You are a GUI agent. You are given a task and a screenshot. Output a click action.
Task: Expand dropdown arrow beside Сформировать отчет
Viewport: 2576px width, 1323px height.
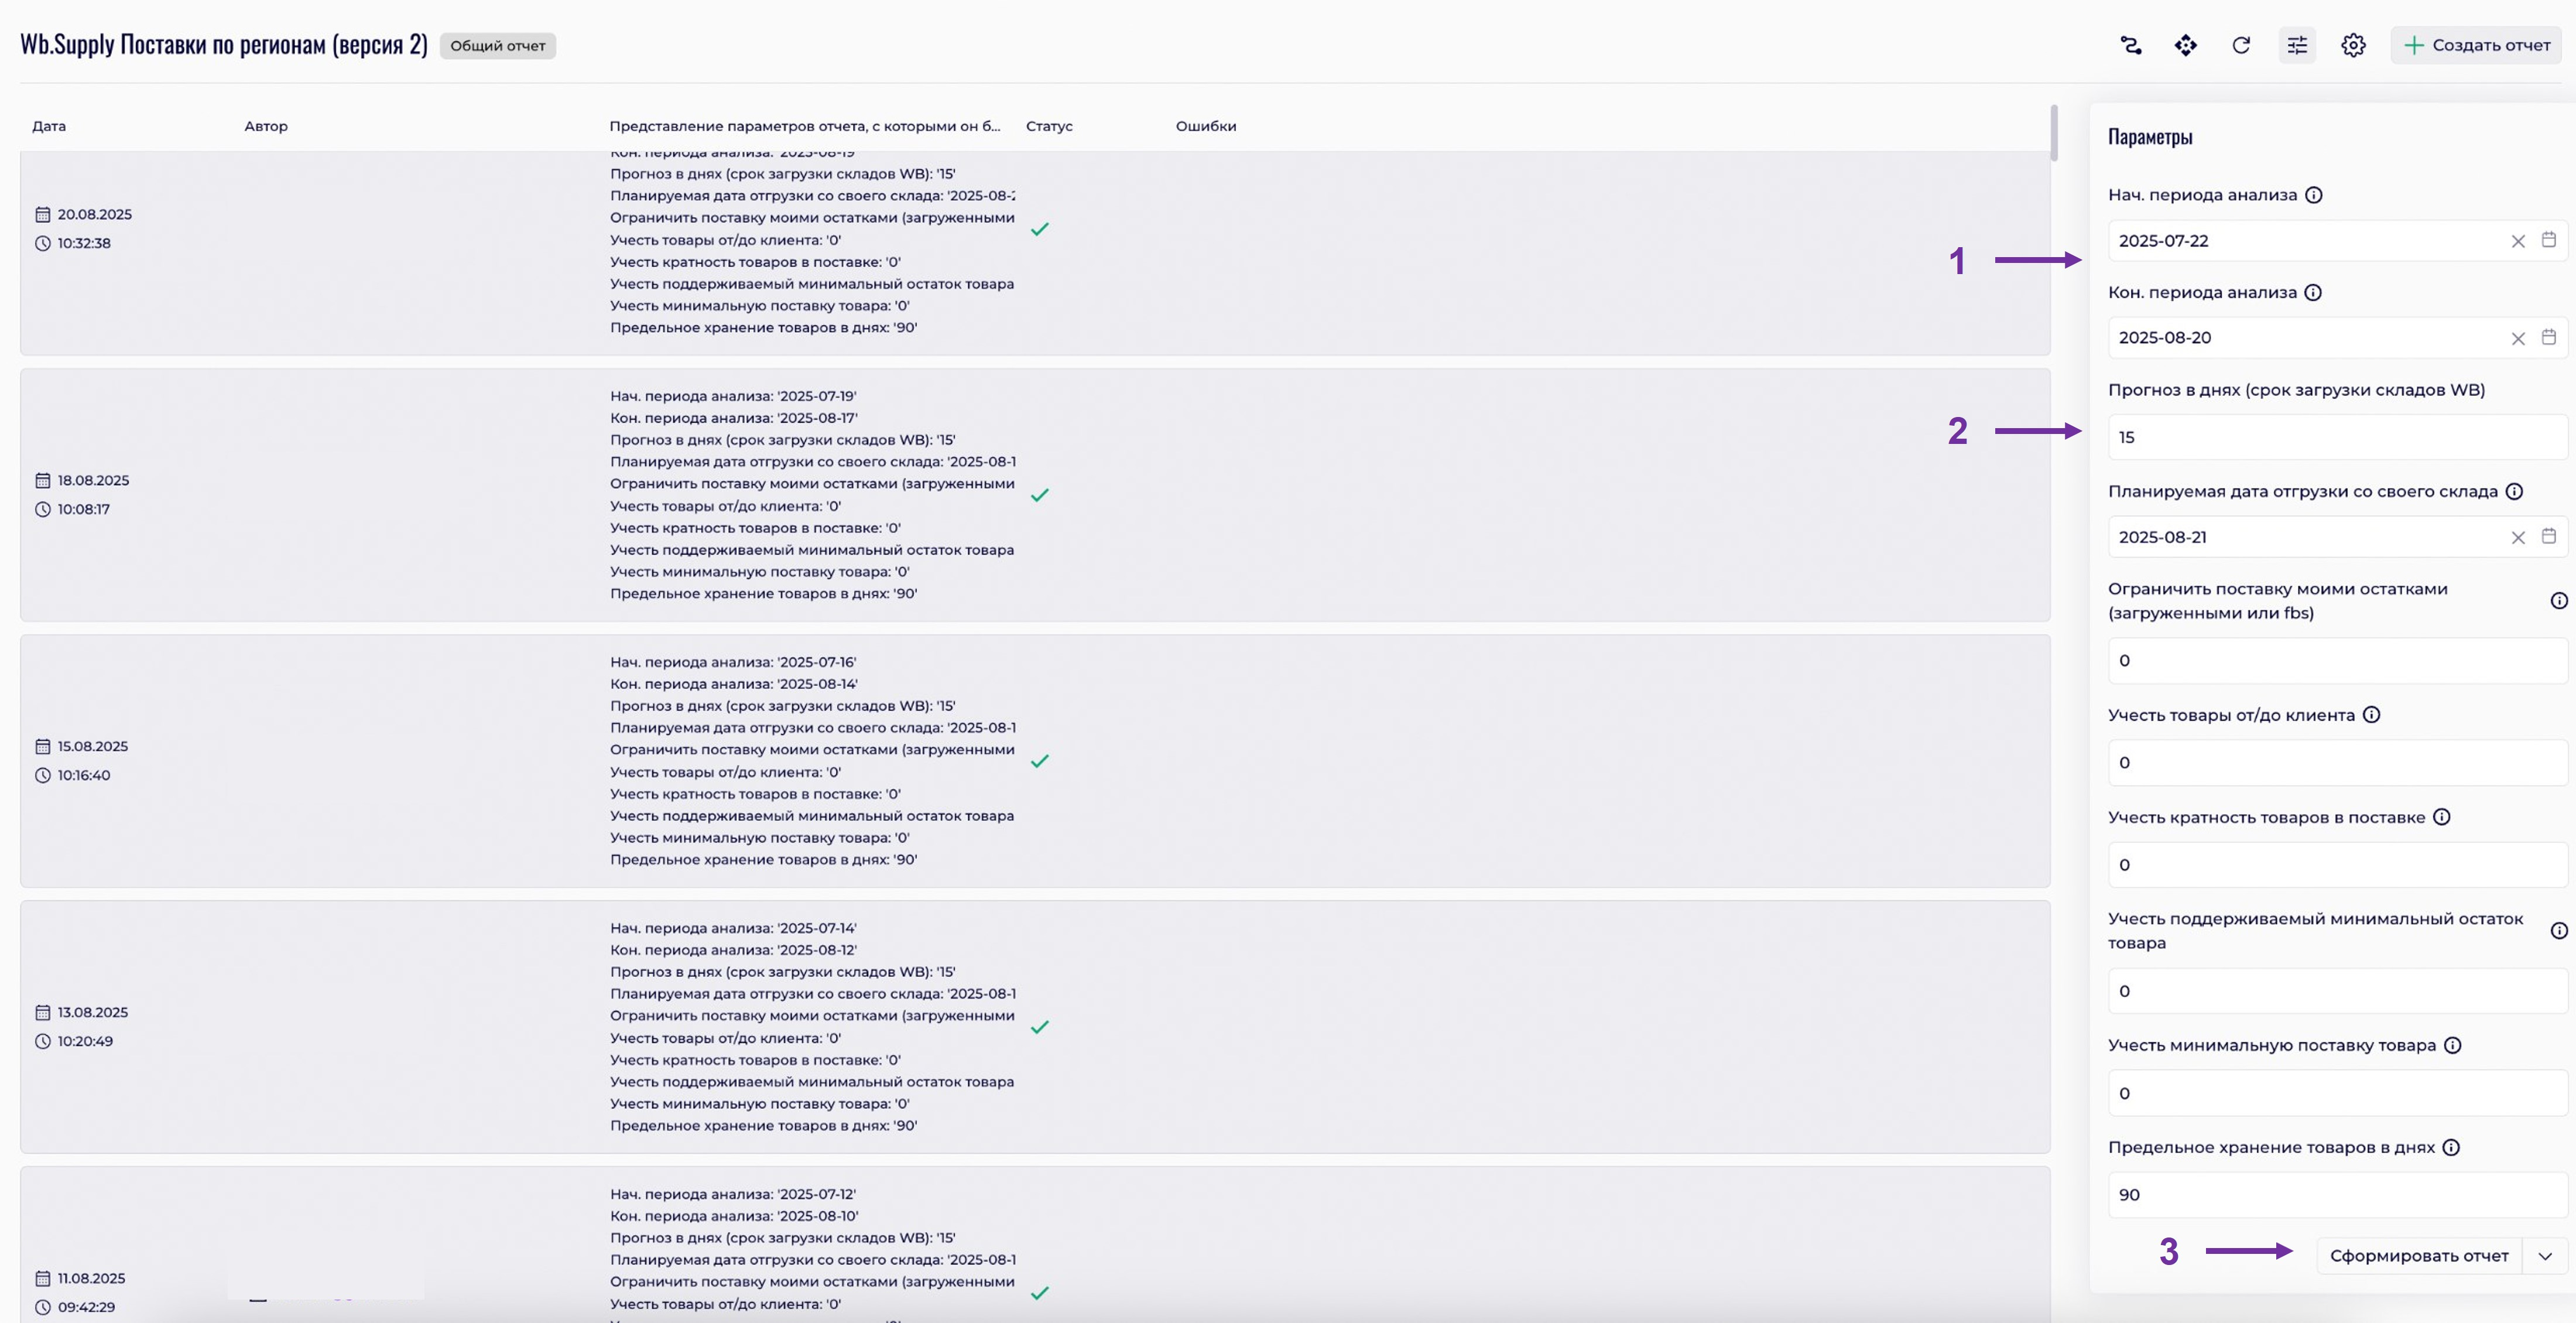2545,1256
